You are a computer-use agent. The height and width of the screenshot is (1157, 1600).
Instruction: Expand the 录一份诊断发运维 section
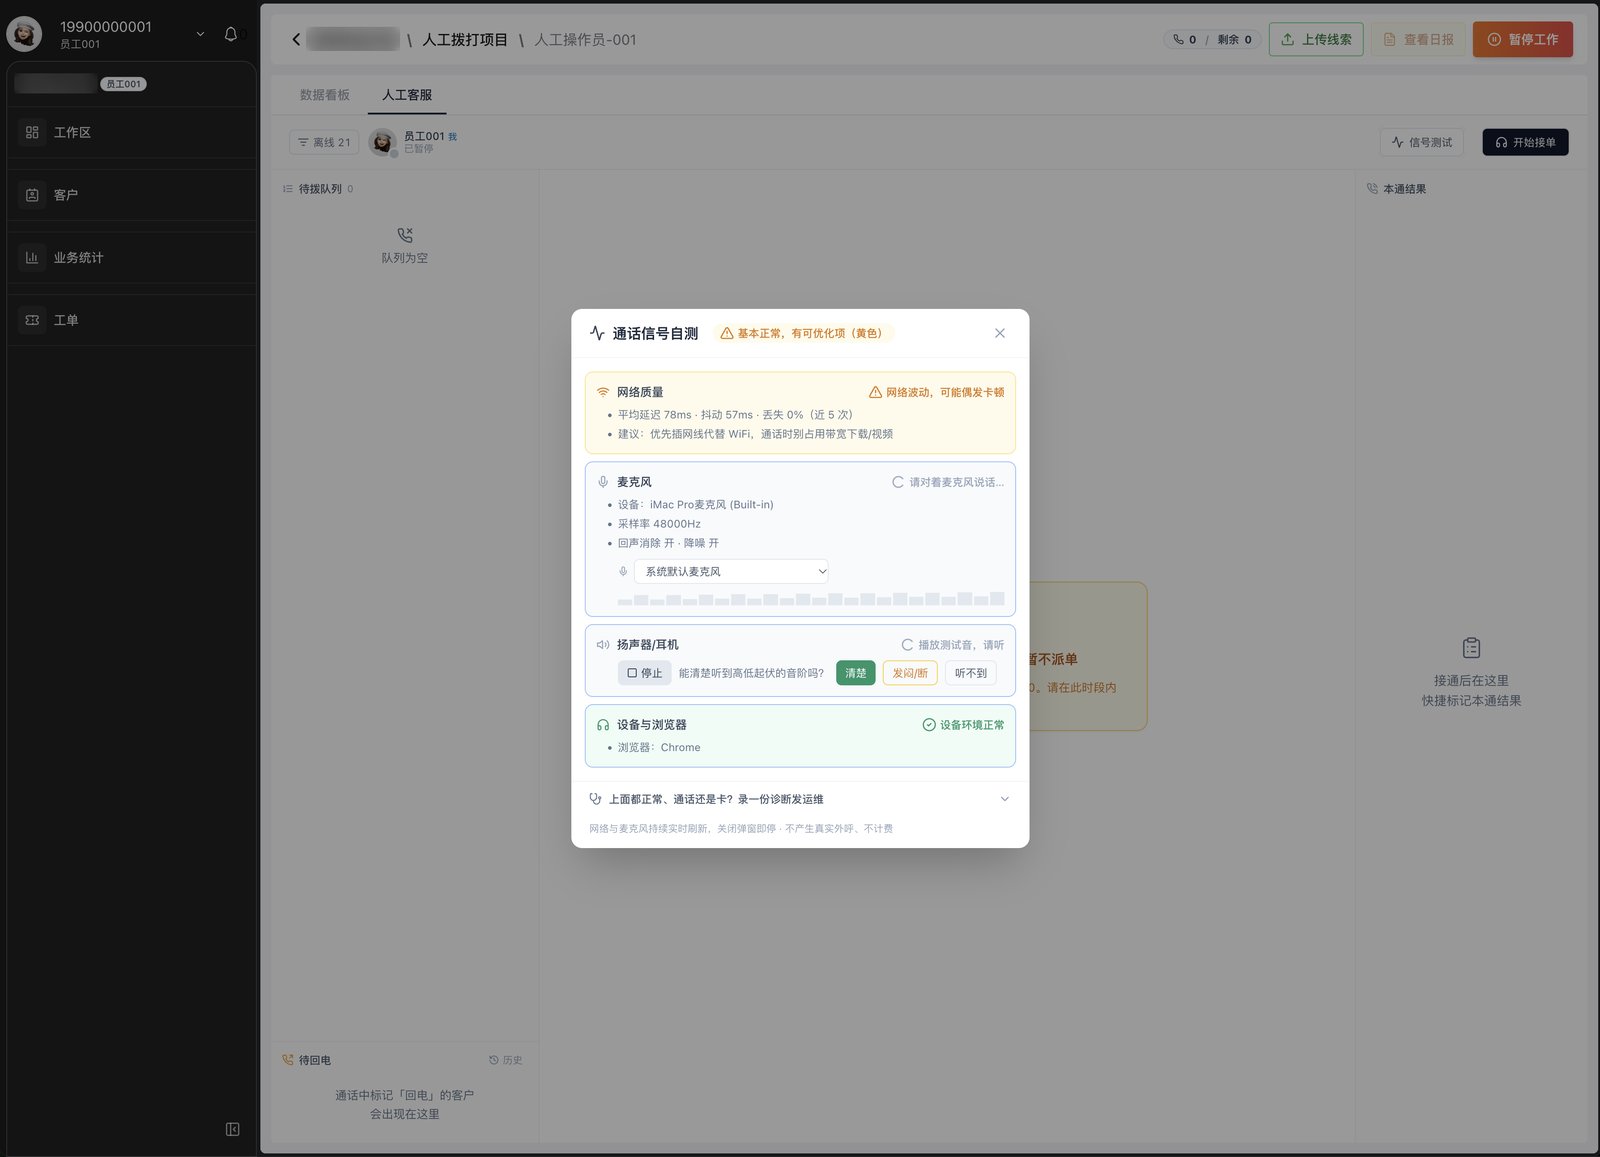pyautogui.click(x=799, y=799)
